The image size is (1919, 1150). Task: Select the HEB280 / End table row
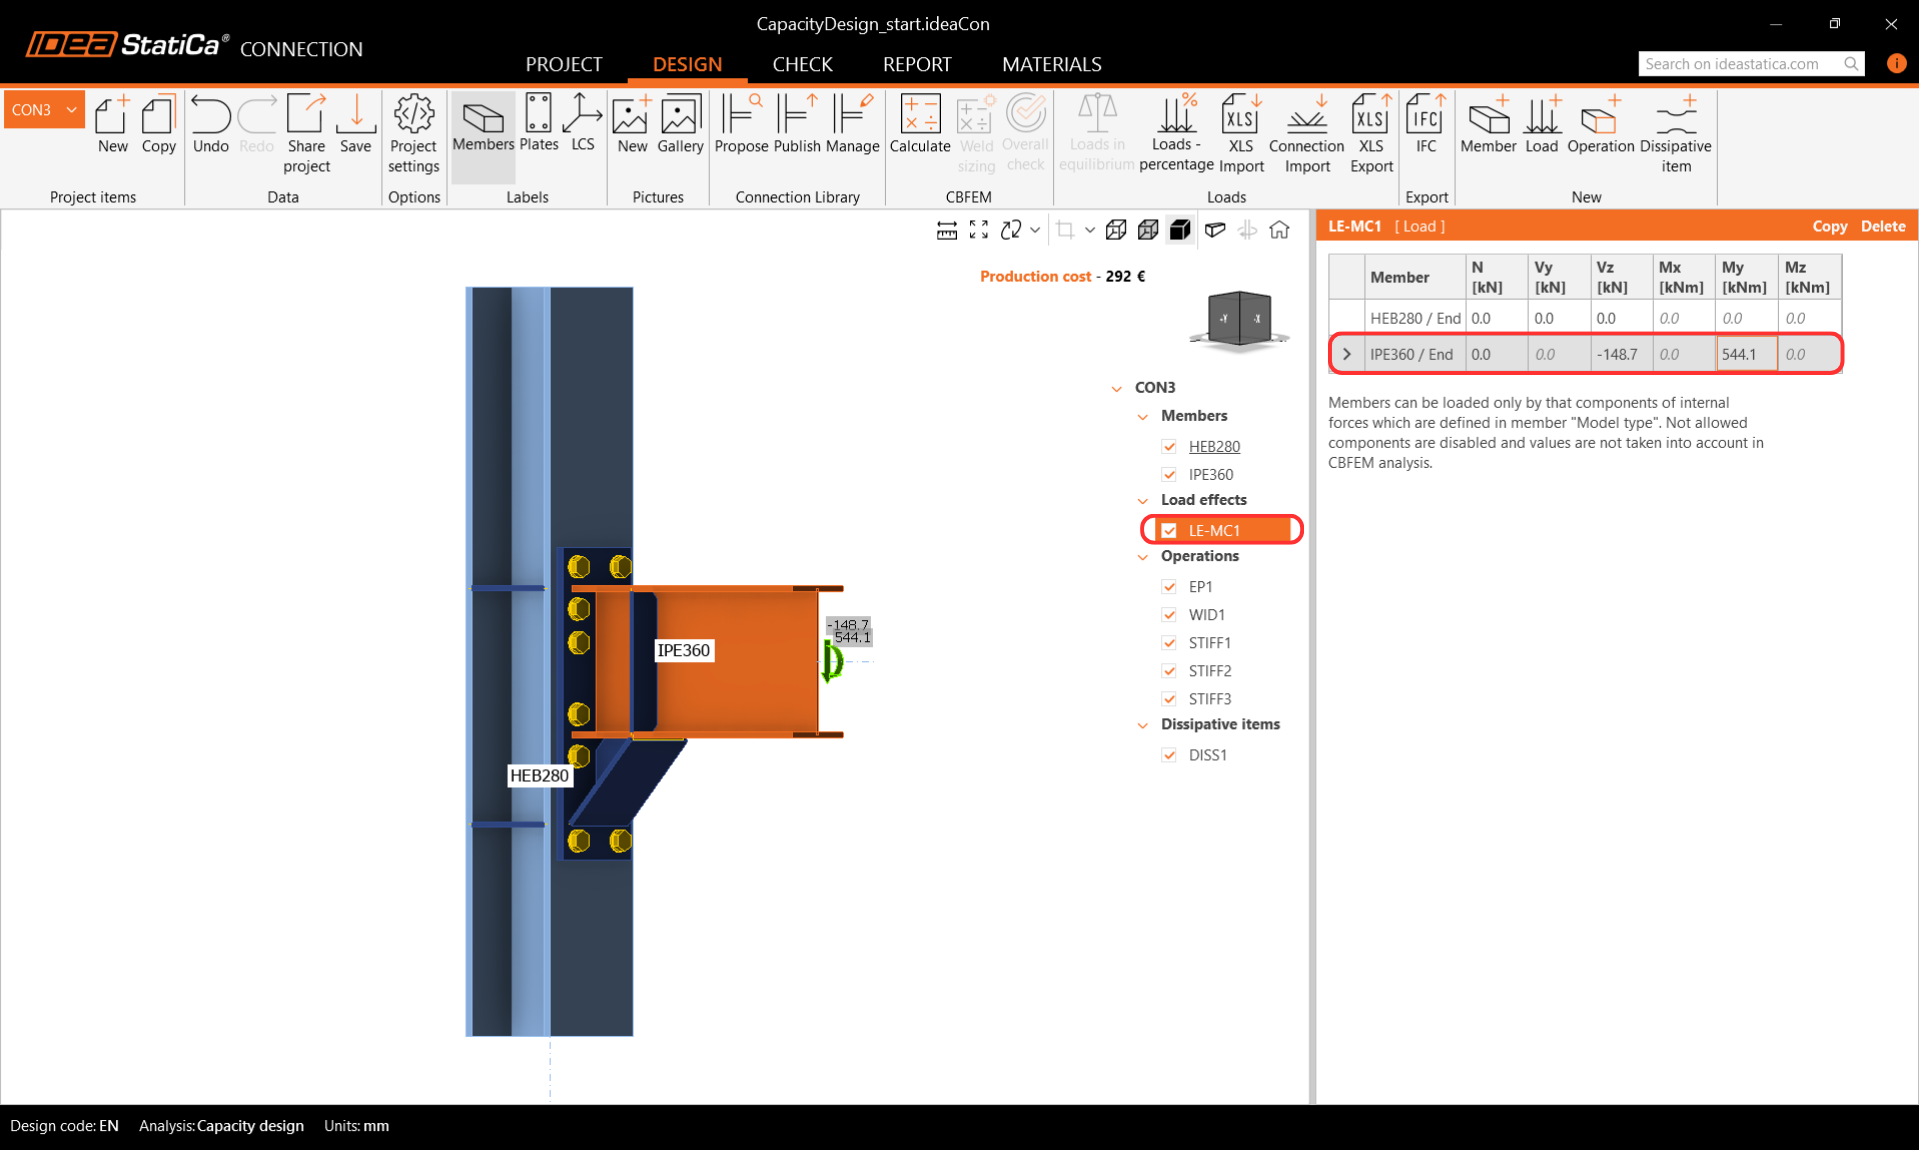click(1585, 318)
